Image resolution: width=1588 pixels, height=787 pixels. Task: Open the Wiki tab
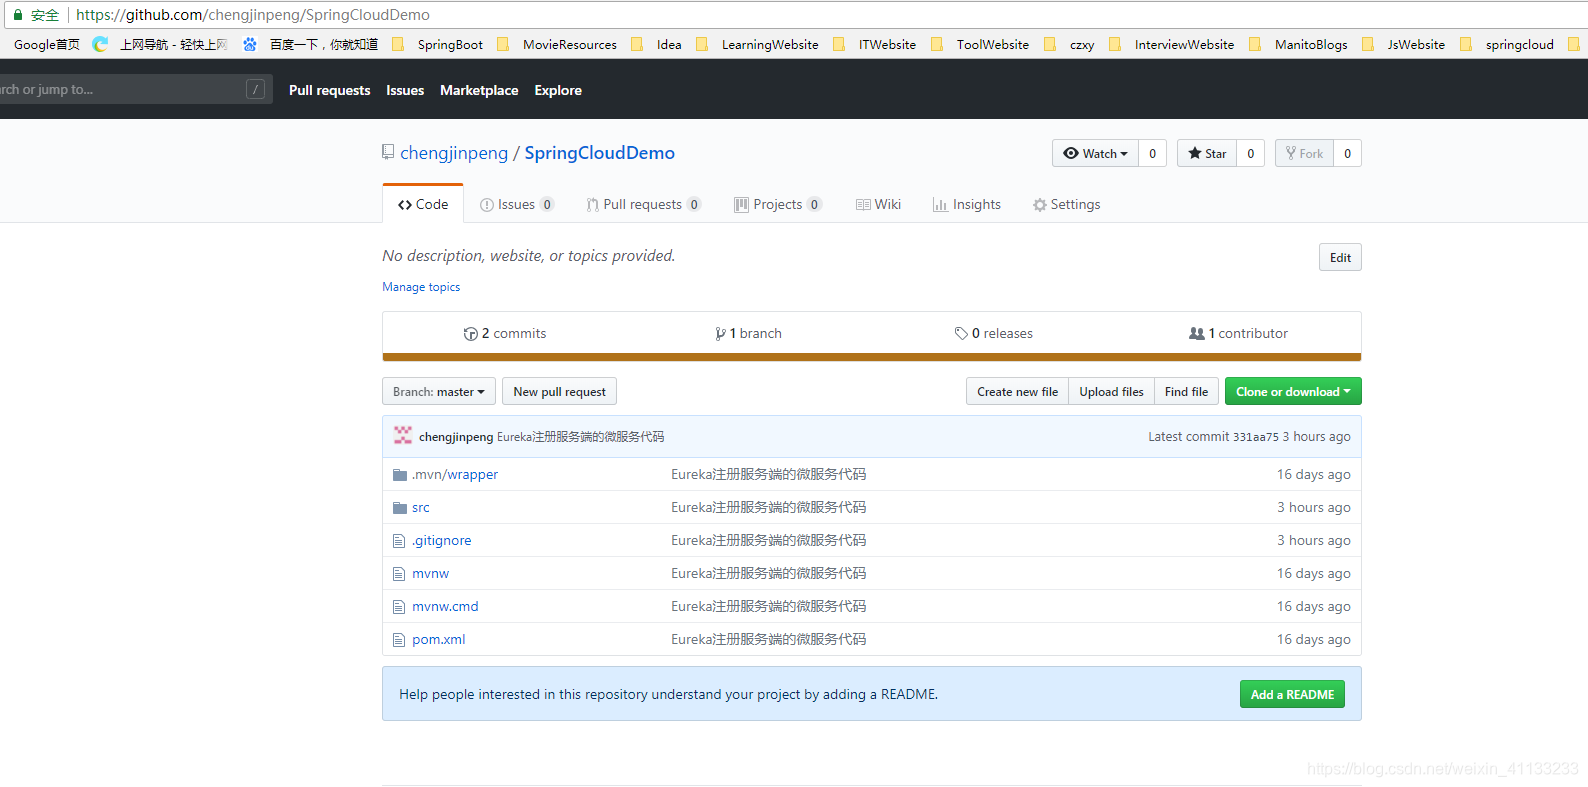[x=878, y=204]
